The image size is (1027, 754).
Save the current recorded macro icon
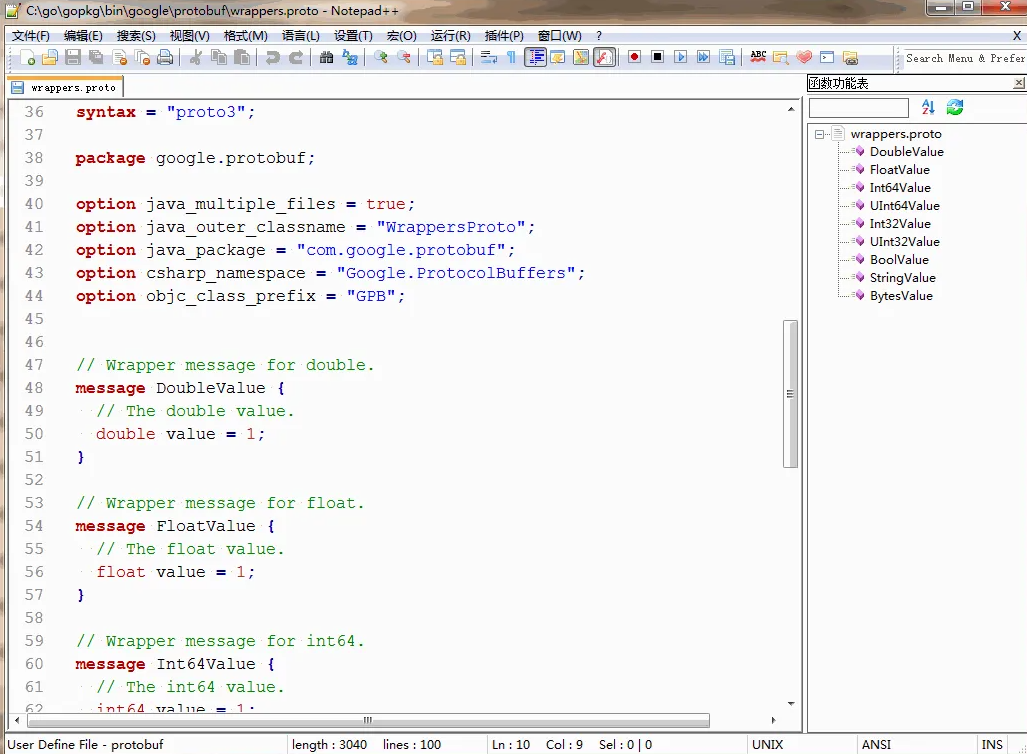(727, 57)
